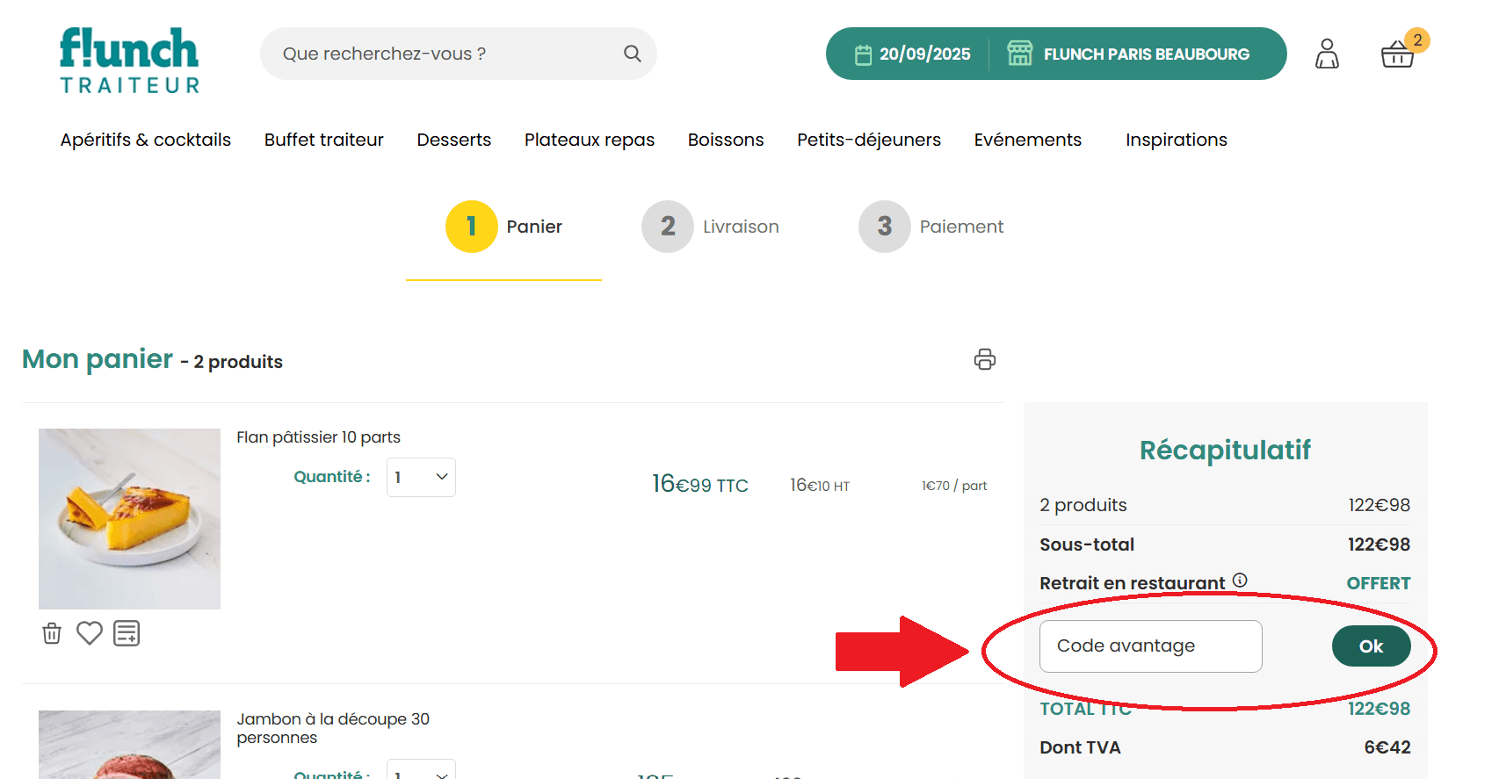The width and height of the screenshot is (1500, 779).
Task: Click the OFFERT label
Action: click(x=1378, y=583)
